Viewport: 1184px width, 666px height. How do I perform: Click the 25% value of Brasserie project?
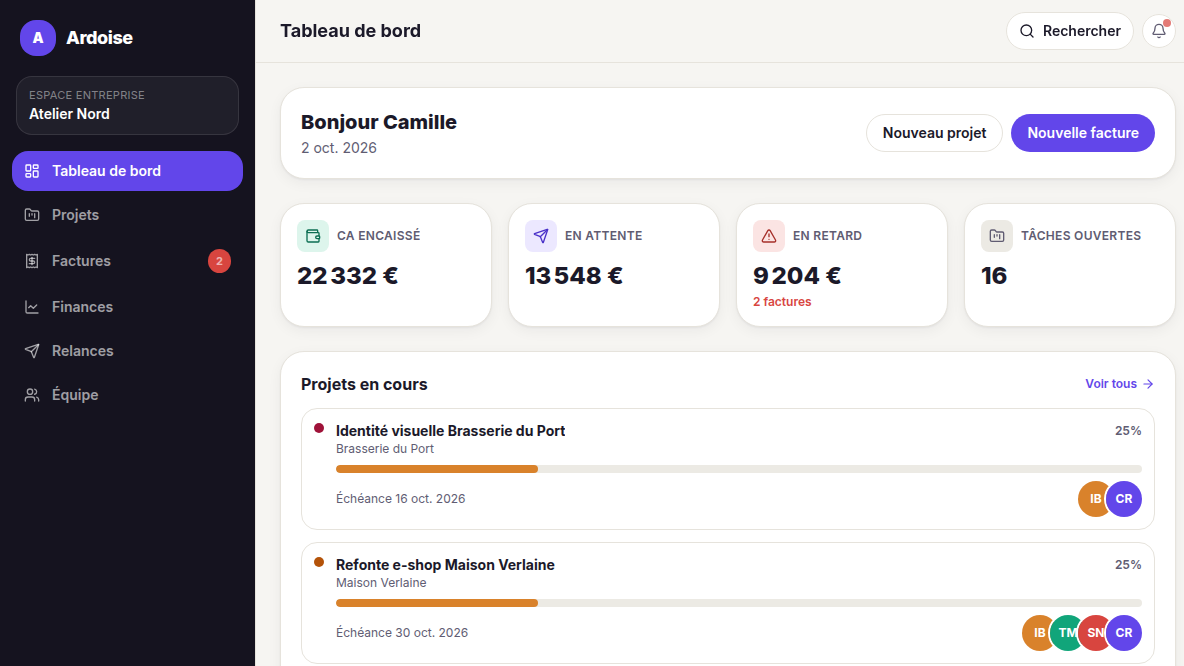pos(1128,431)
